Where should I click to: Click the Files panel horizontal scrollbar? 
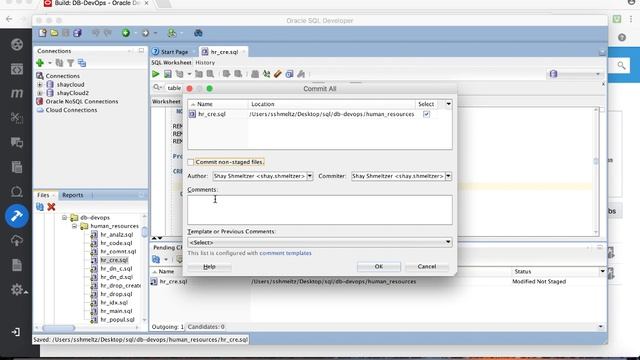pos(59,328)
